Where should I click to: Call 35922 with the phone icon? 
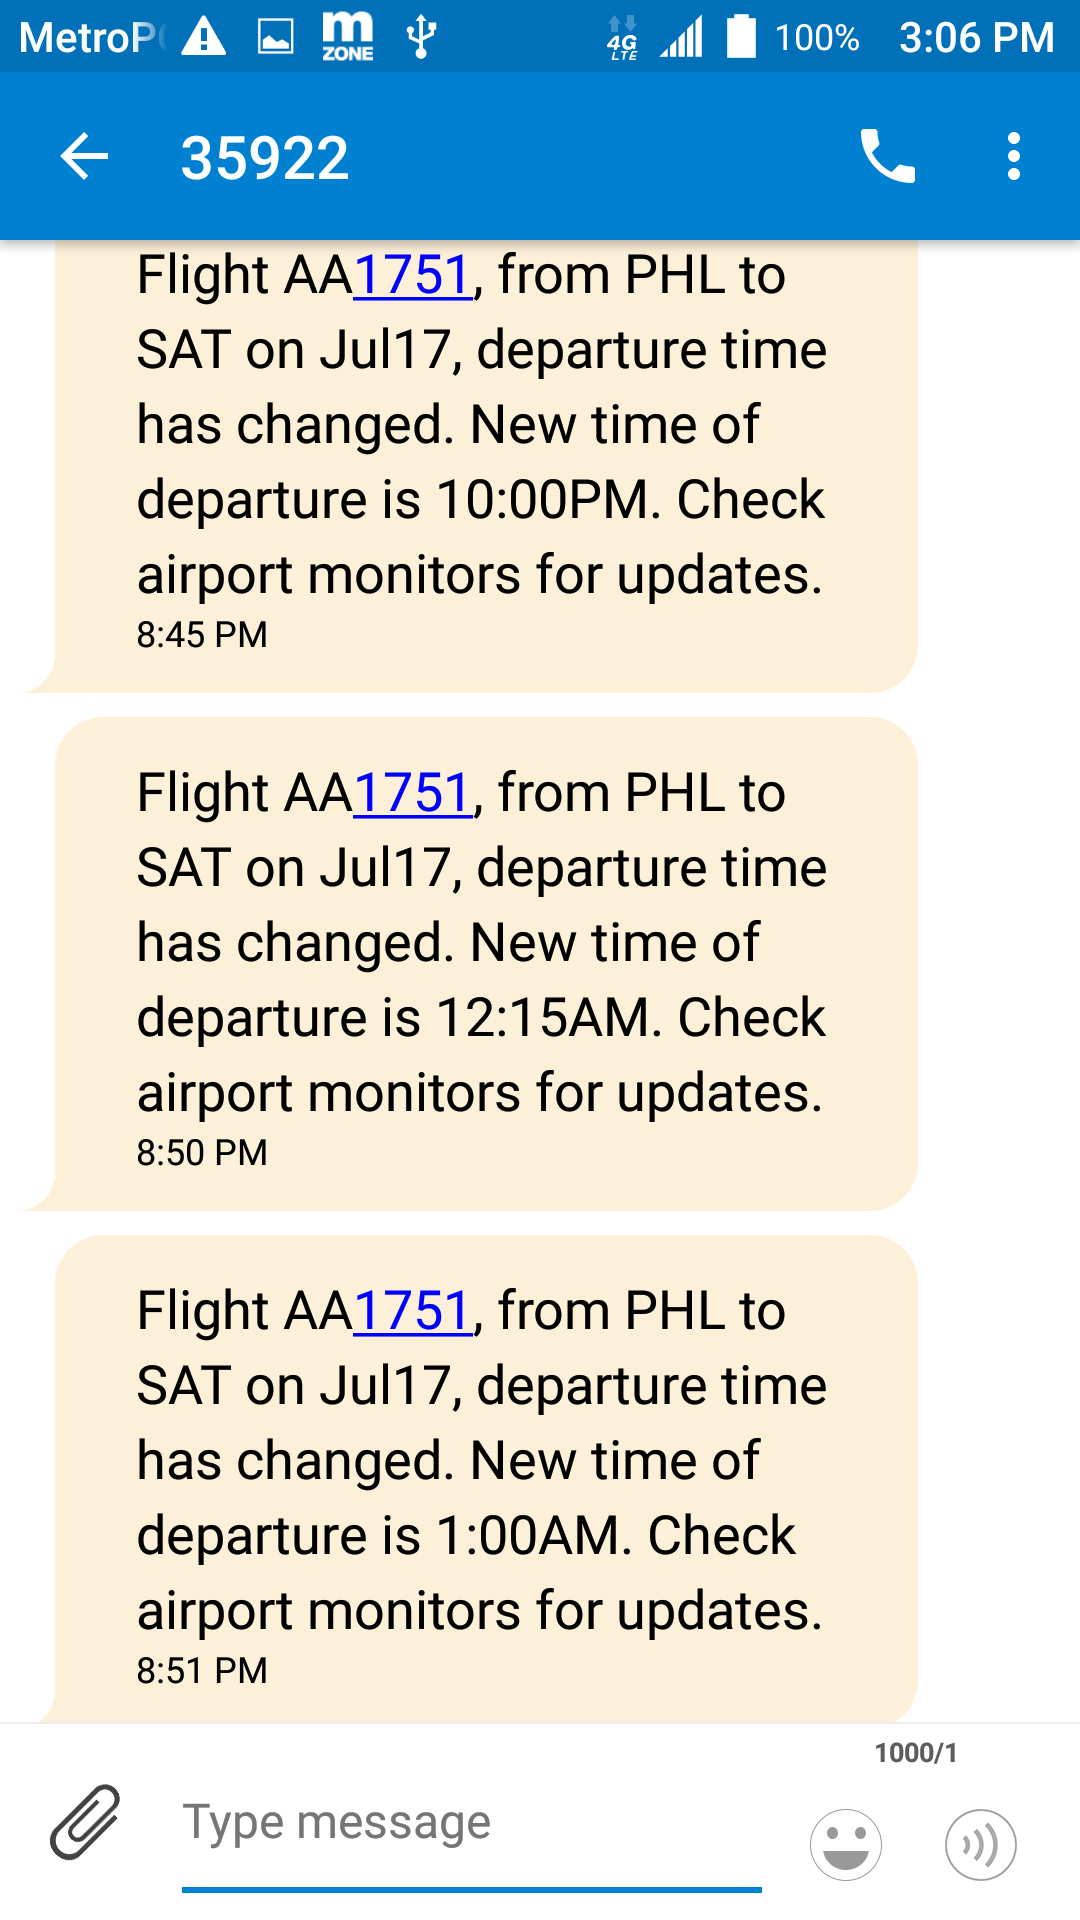click(887, 157)
